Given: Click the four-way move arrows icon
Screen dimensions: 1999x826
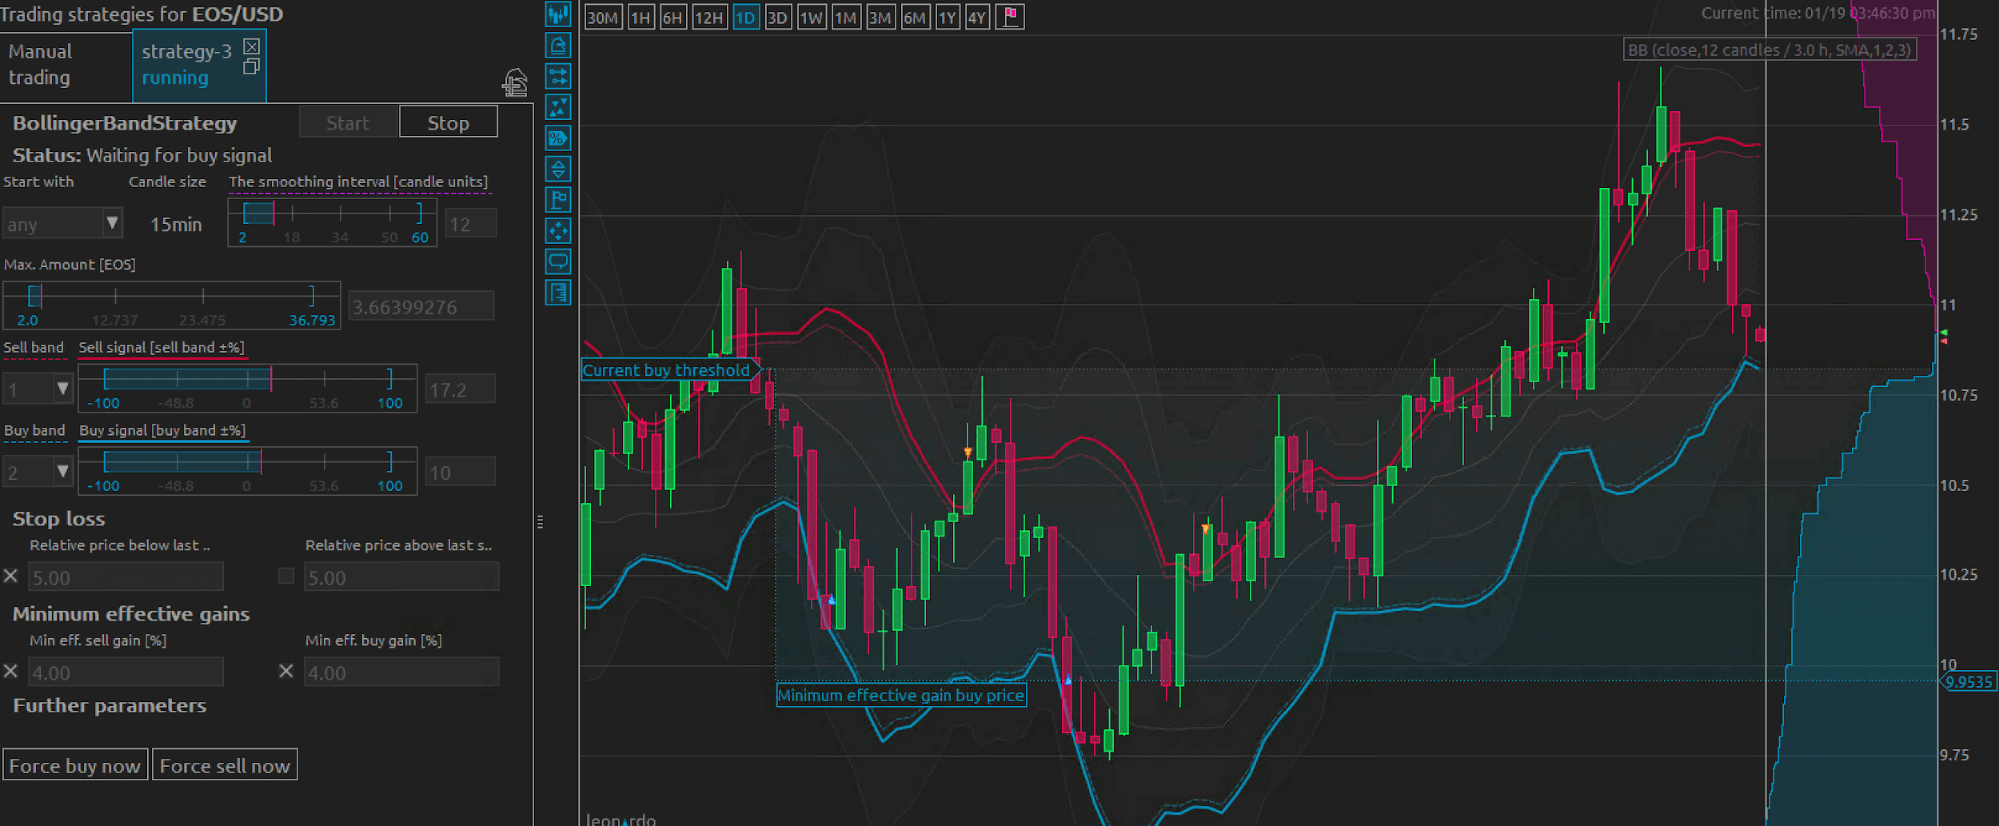Looking at the screenshot, I should (558, 231).
